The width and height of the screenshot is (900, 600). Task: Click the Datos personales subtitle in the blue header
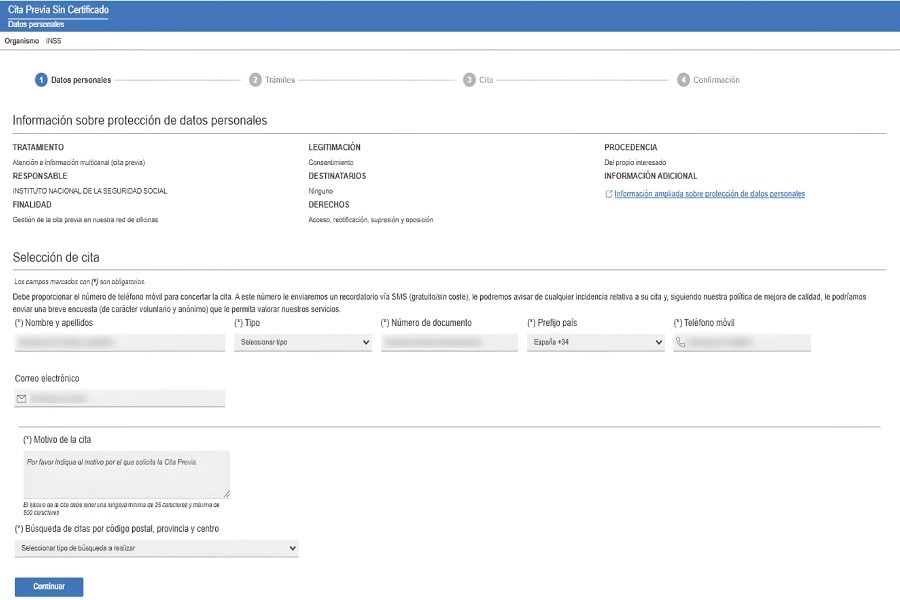36,24
